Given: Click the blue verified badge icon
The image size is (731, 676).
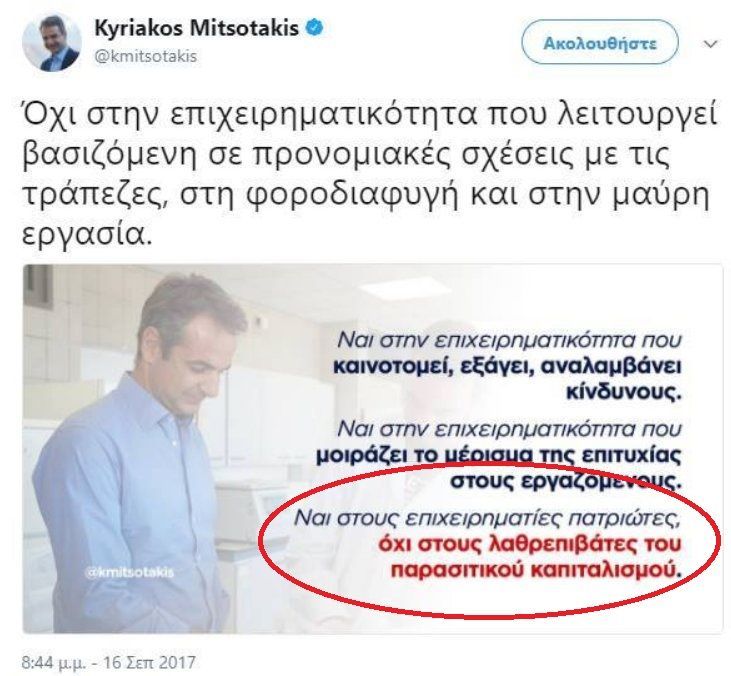Looking at the screenshot, I should click(x=314, y=28).
